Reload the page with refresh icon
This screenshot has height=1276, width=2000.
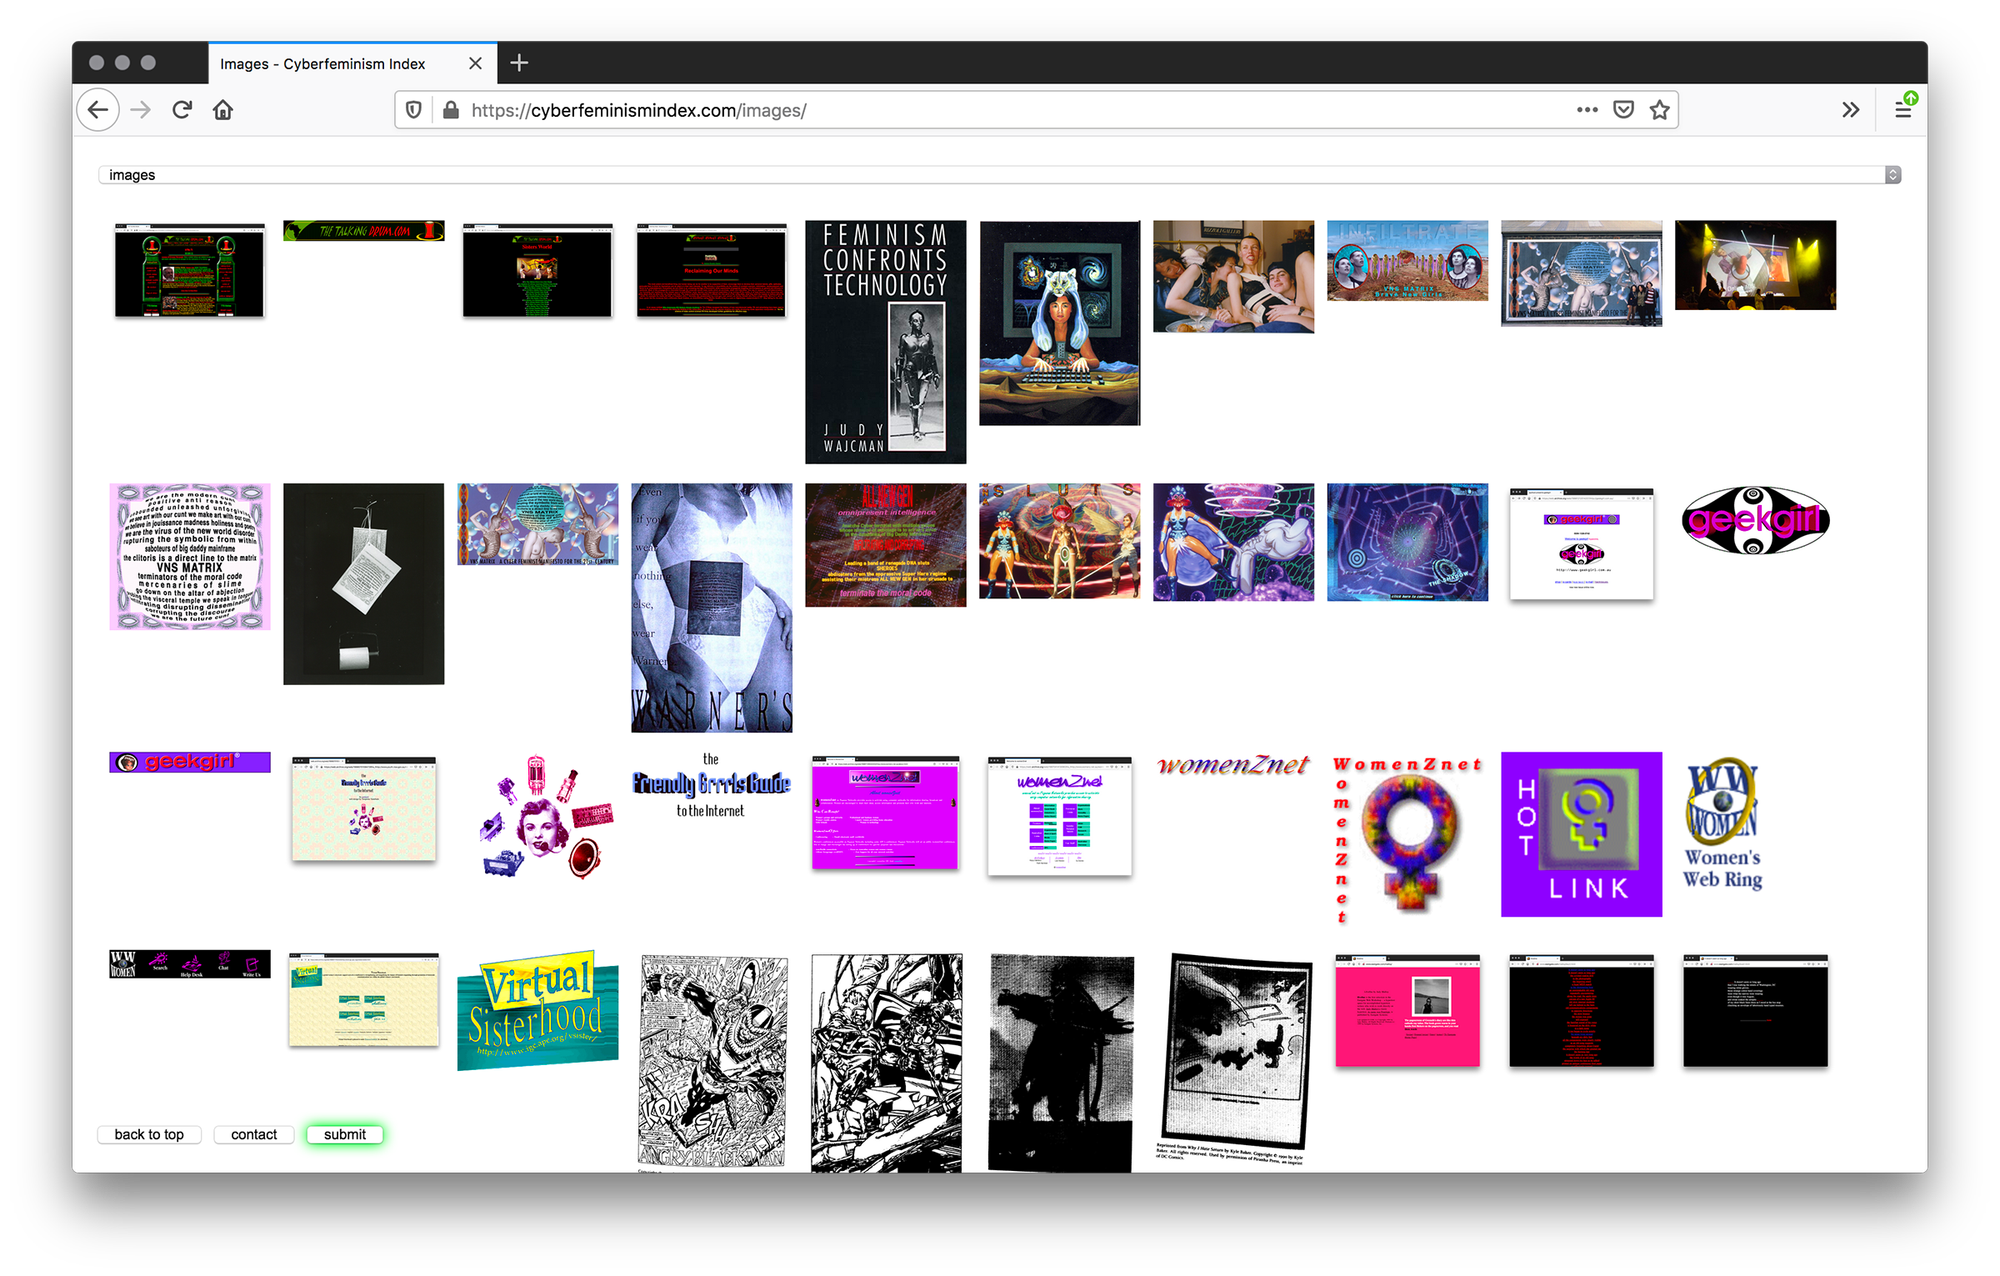tap(182, 110)
